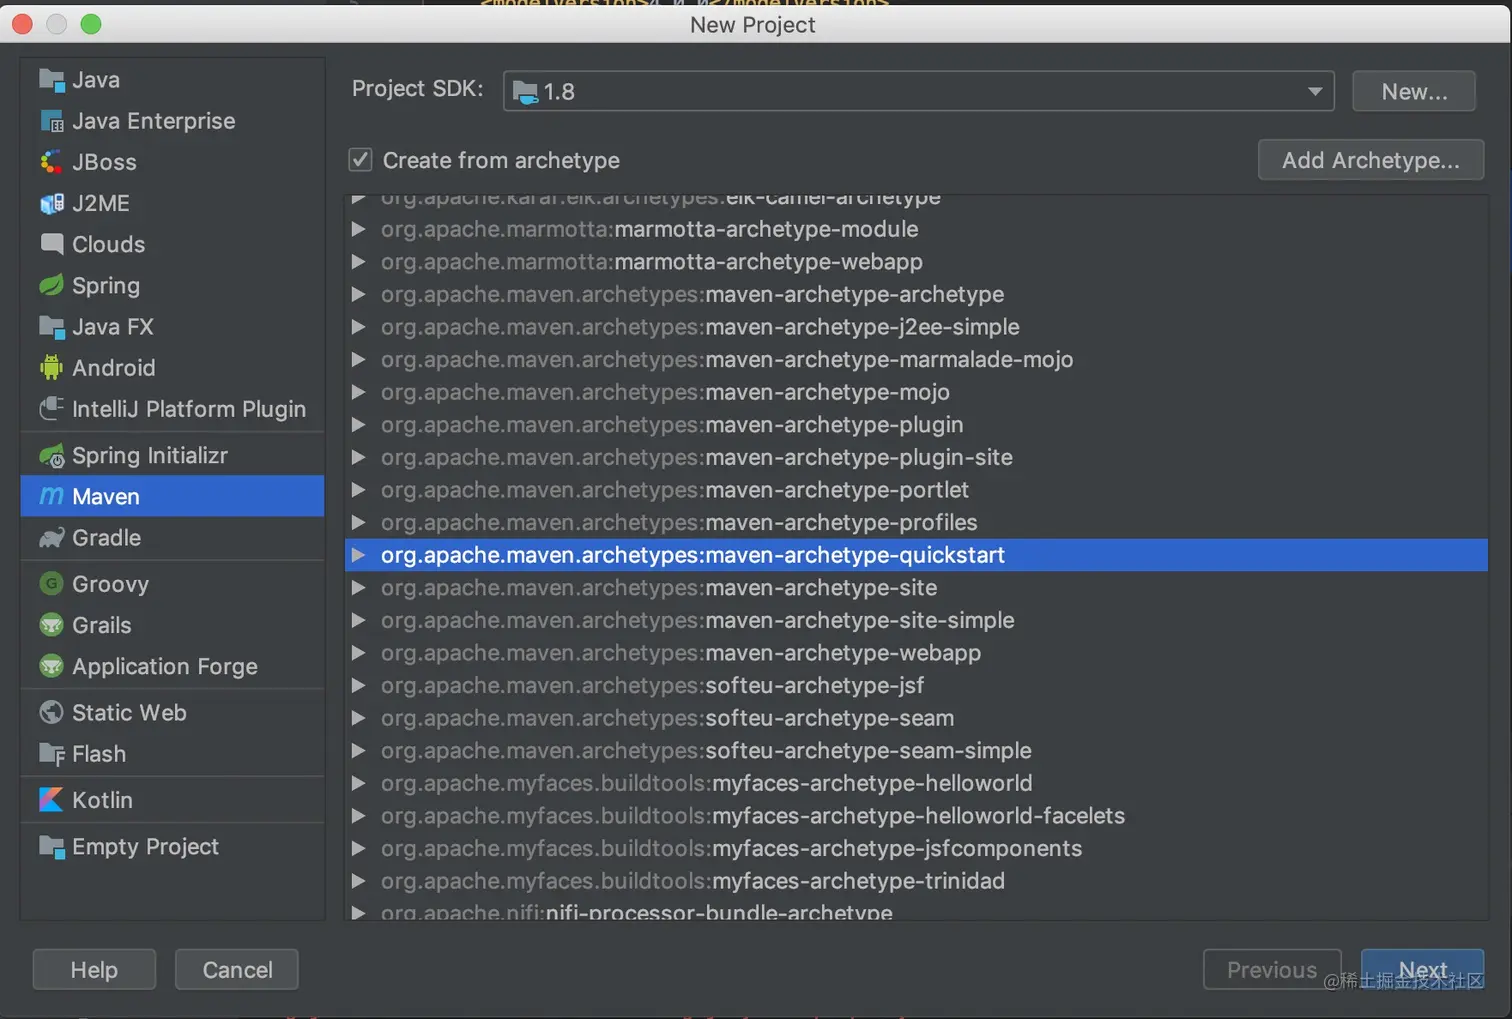Screen dimensions: 1512x1019
Task: Click the IntelliJ Platform Plugin icon
Action: tap(51, 409)
